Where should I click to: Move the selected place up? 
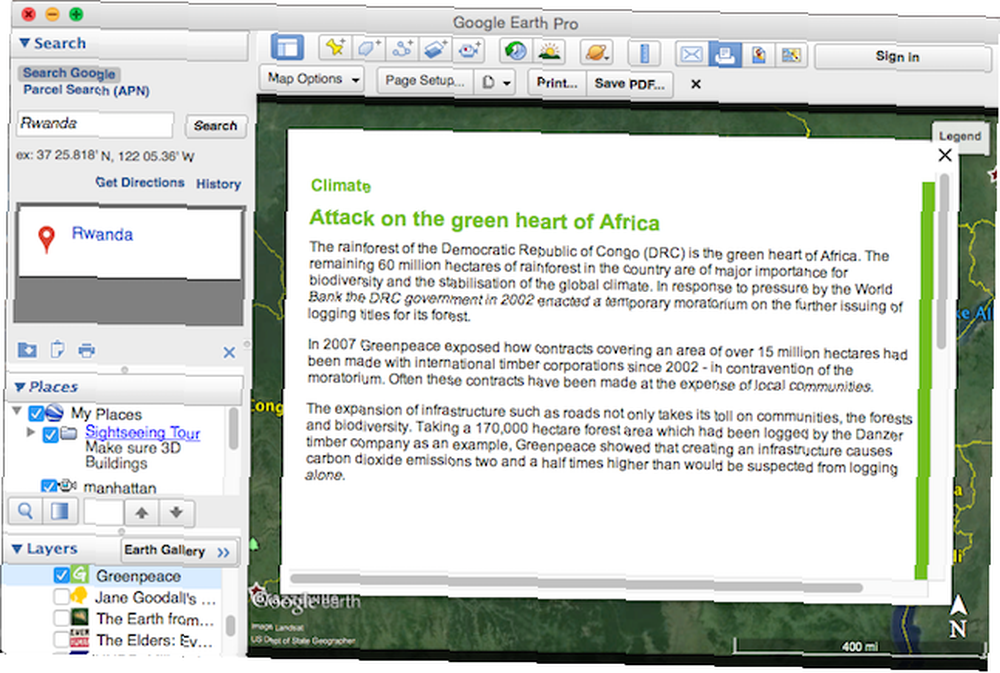(x=141, y=512)
